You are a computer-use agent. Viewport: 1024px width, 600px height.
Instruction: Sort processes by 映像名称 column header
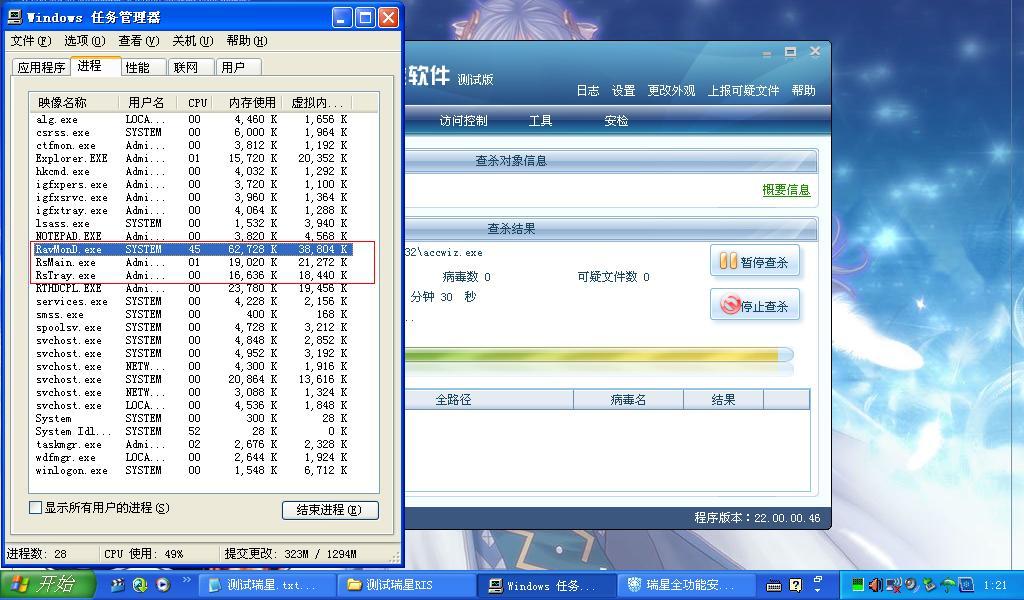(74, 103)
